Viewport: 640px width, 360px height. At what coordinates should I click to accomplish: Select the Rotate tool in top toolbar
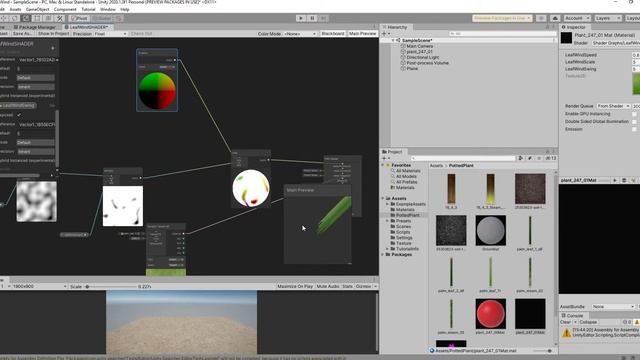tap(15, 18)
